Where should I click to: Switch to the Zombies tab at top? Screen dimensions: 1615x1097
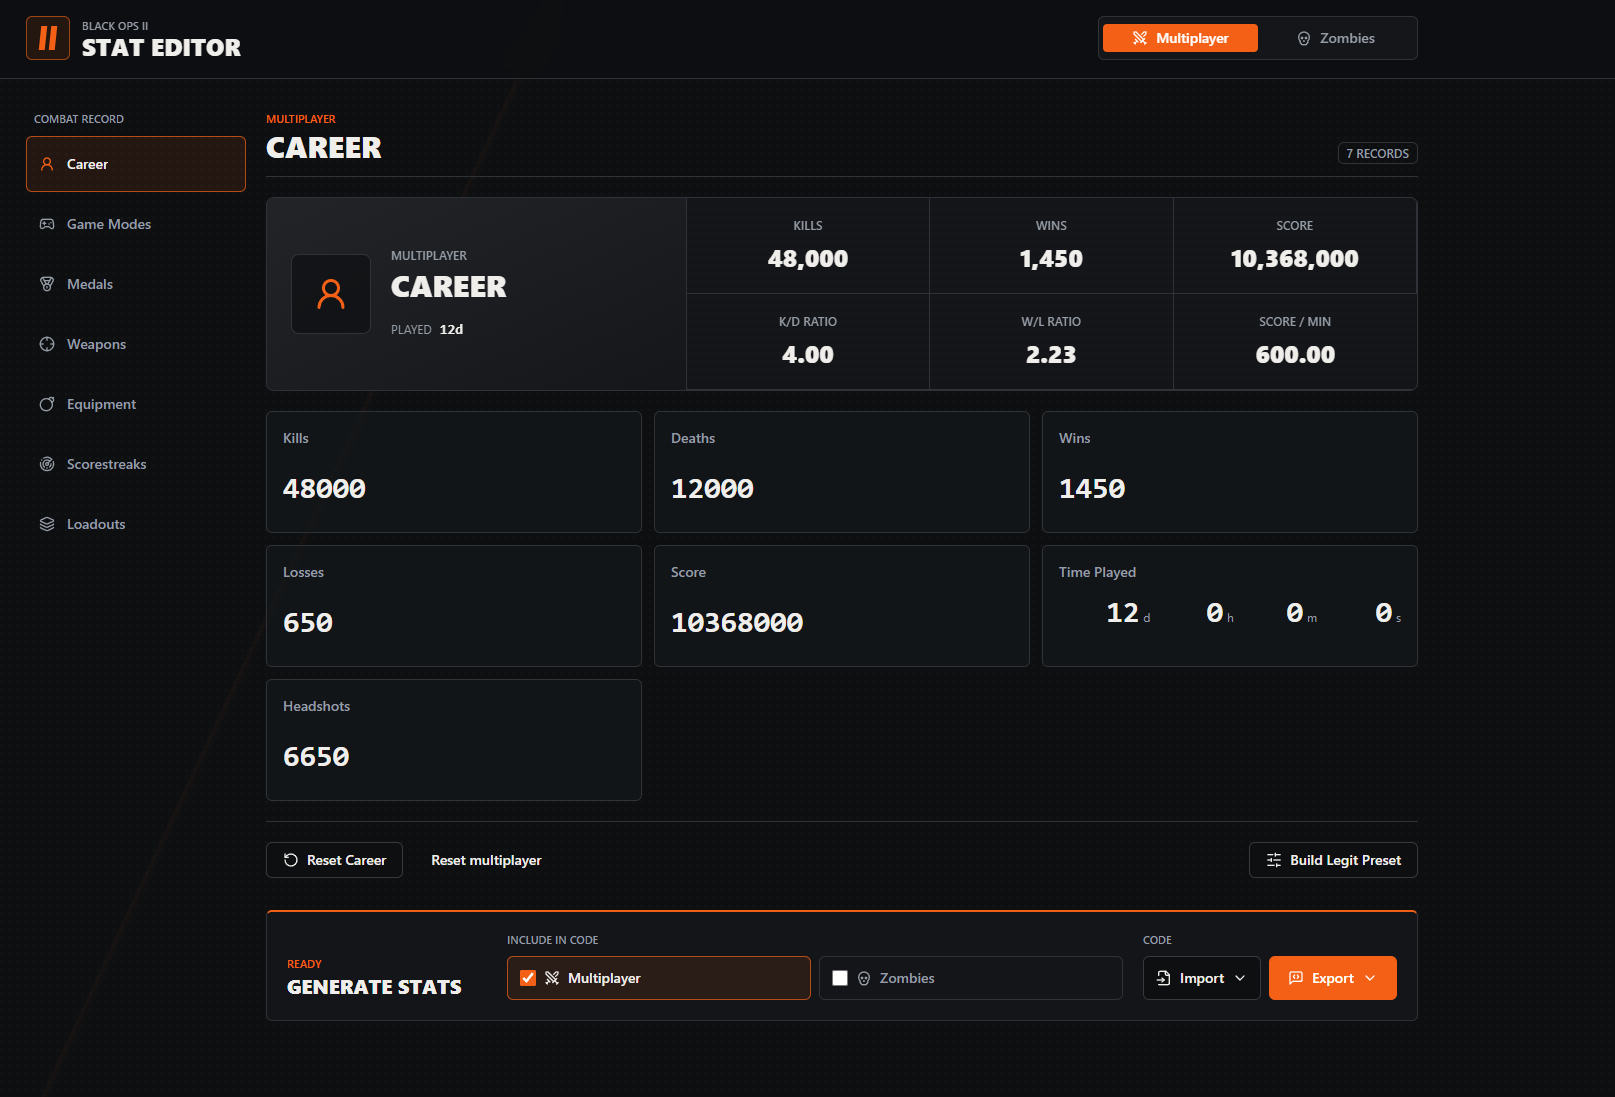tap(1336, 38)
